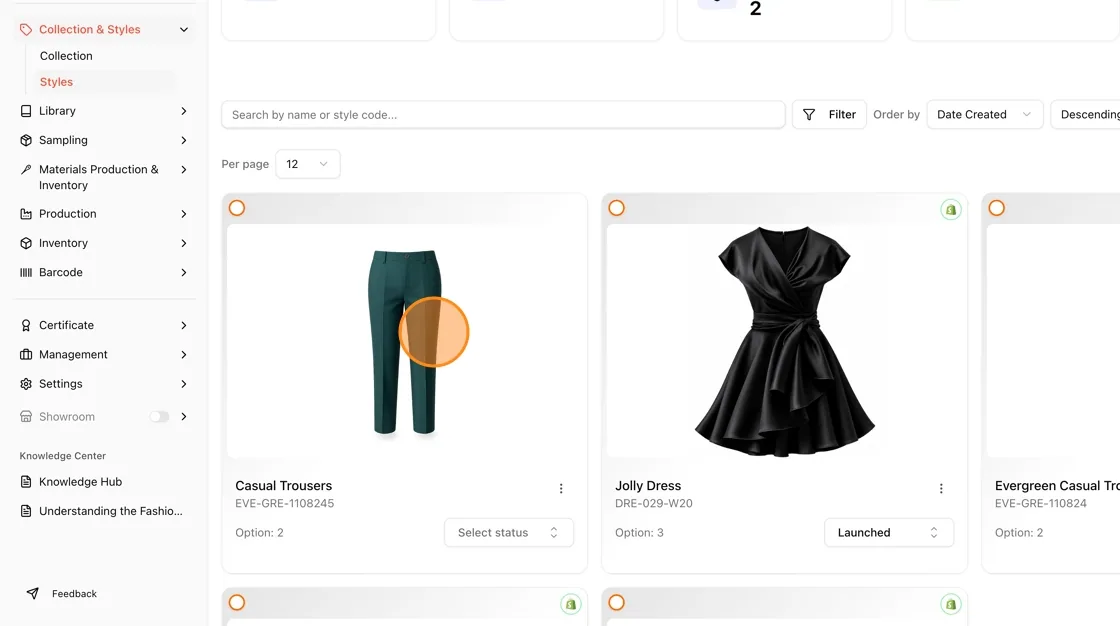Click the Feedback paper plane icon
This screenshot has width=1120, height=626.
(x=32, y=593)
